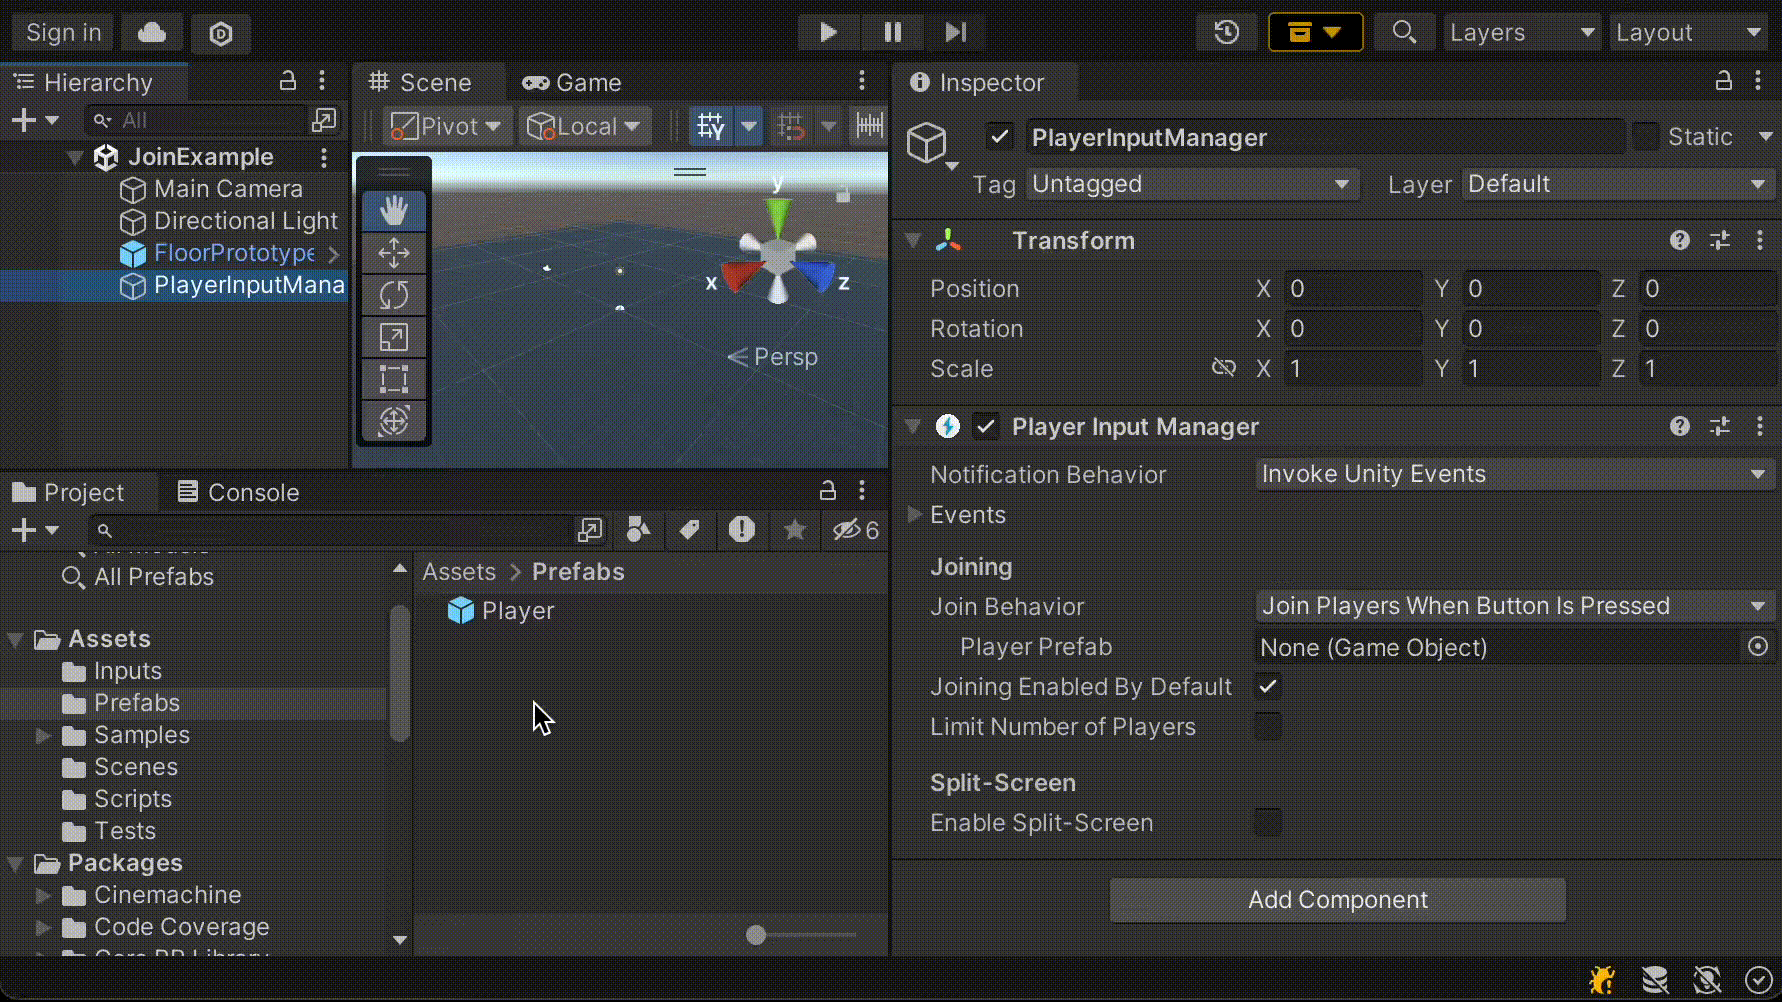The image size is (1782, 1002).
Task: Switch to the Game tab
Action: click(x=573, y=82)
